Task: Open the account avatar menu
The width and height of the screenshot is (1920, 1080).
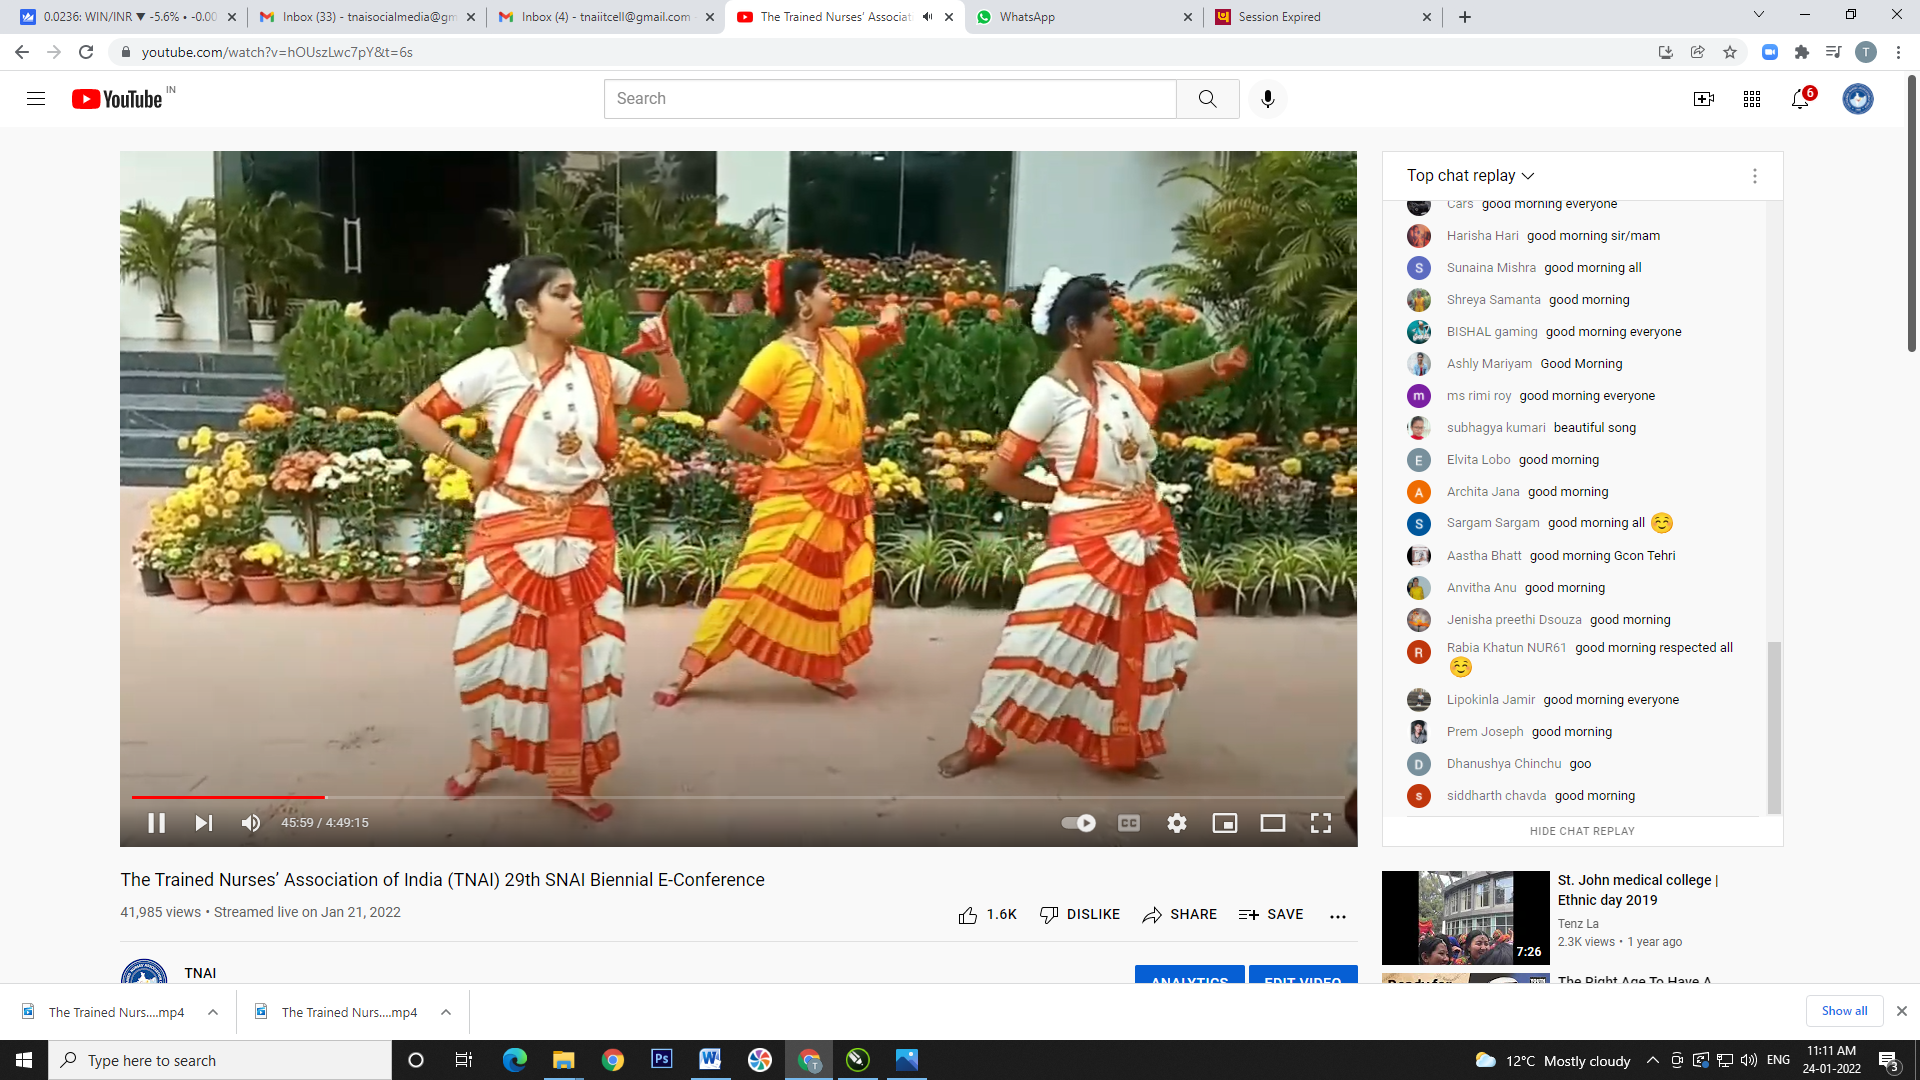Action: [x=1858, y=99]
